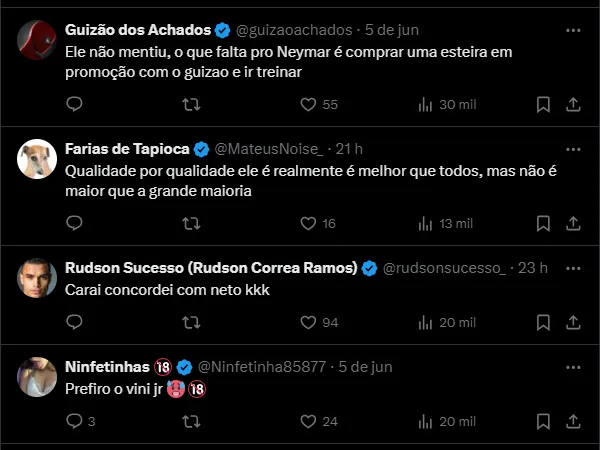The height and width of the screenshot is (450, 600).
Task: Bookmark the Ninfetinhas tweet
Action: tap(543, 421)
